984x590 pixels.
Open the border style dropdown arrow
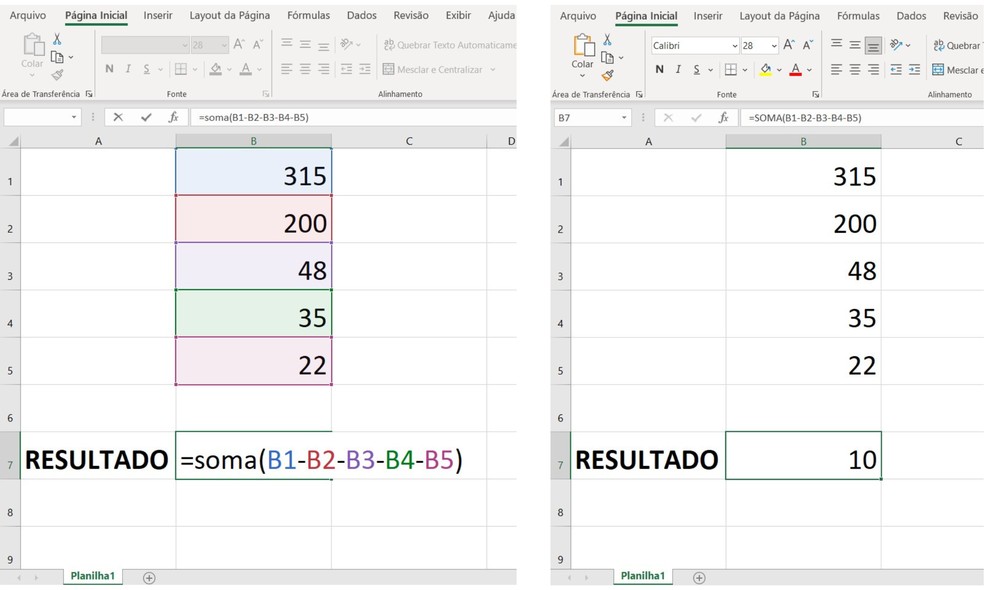point(745,68)
